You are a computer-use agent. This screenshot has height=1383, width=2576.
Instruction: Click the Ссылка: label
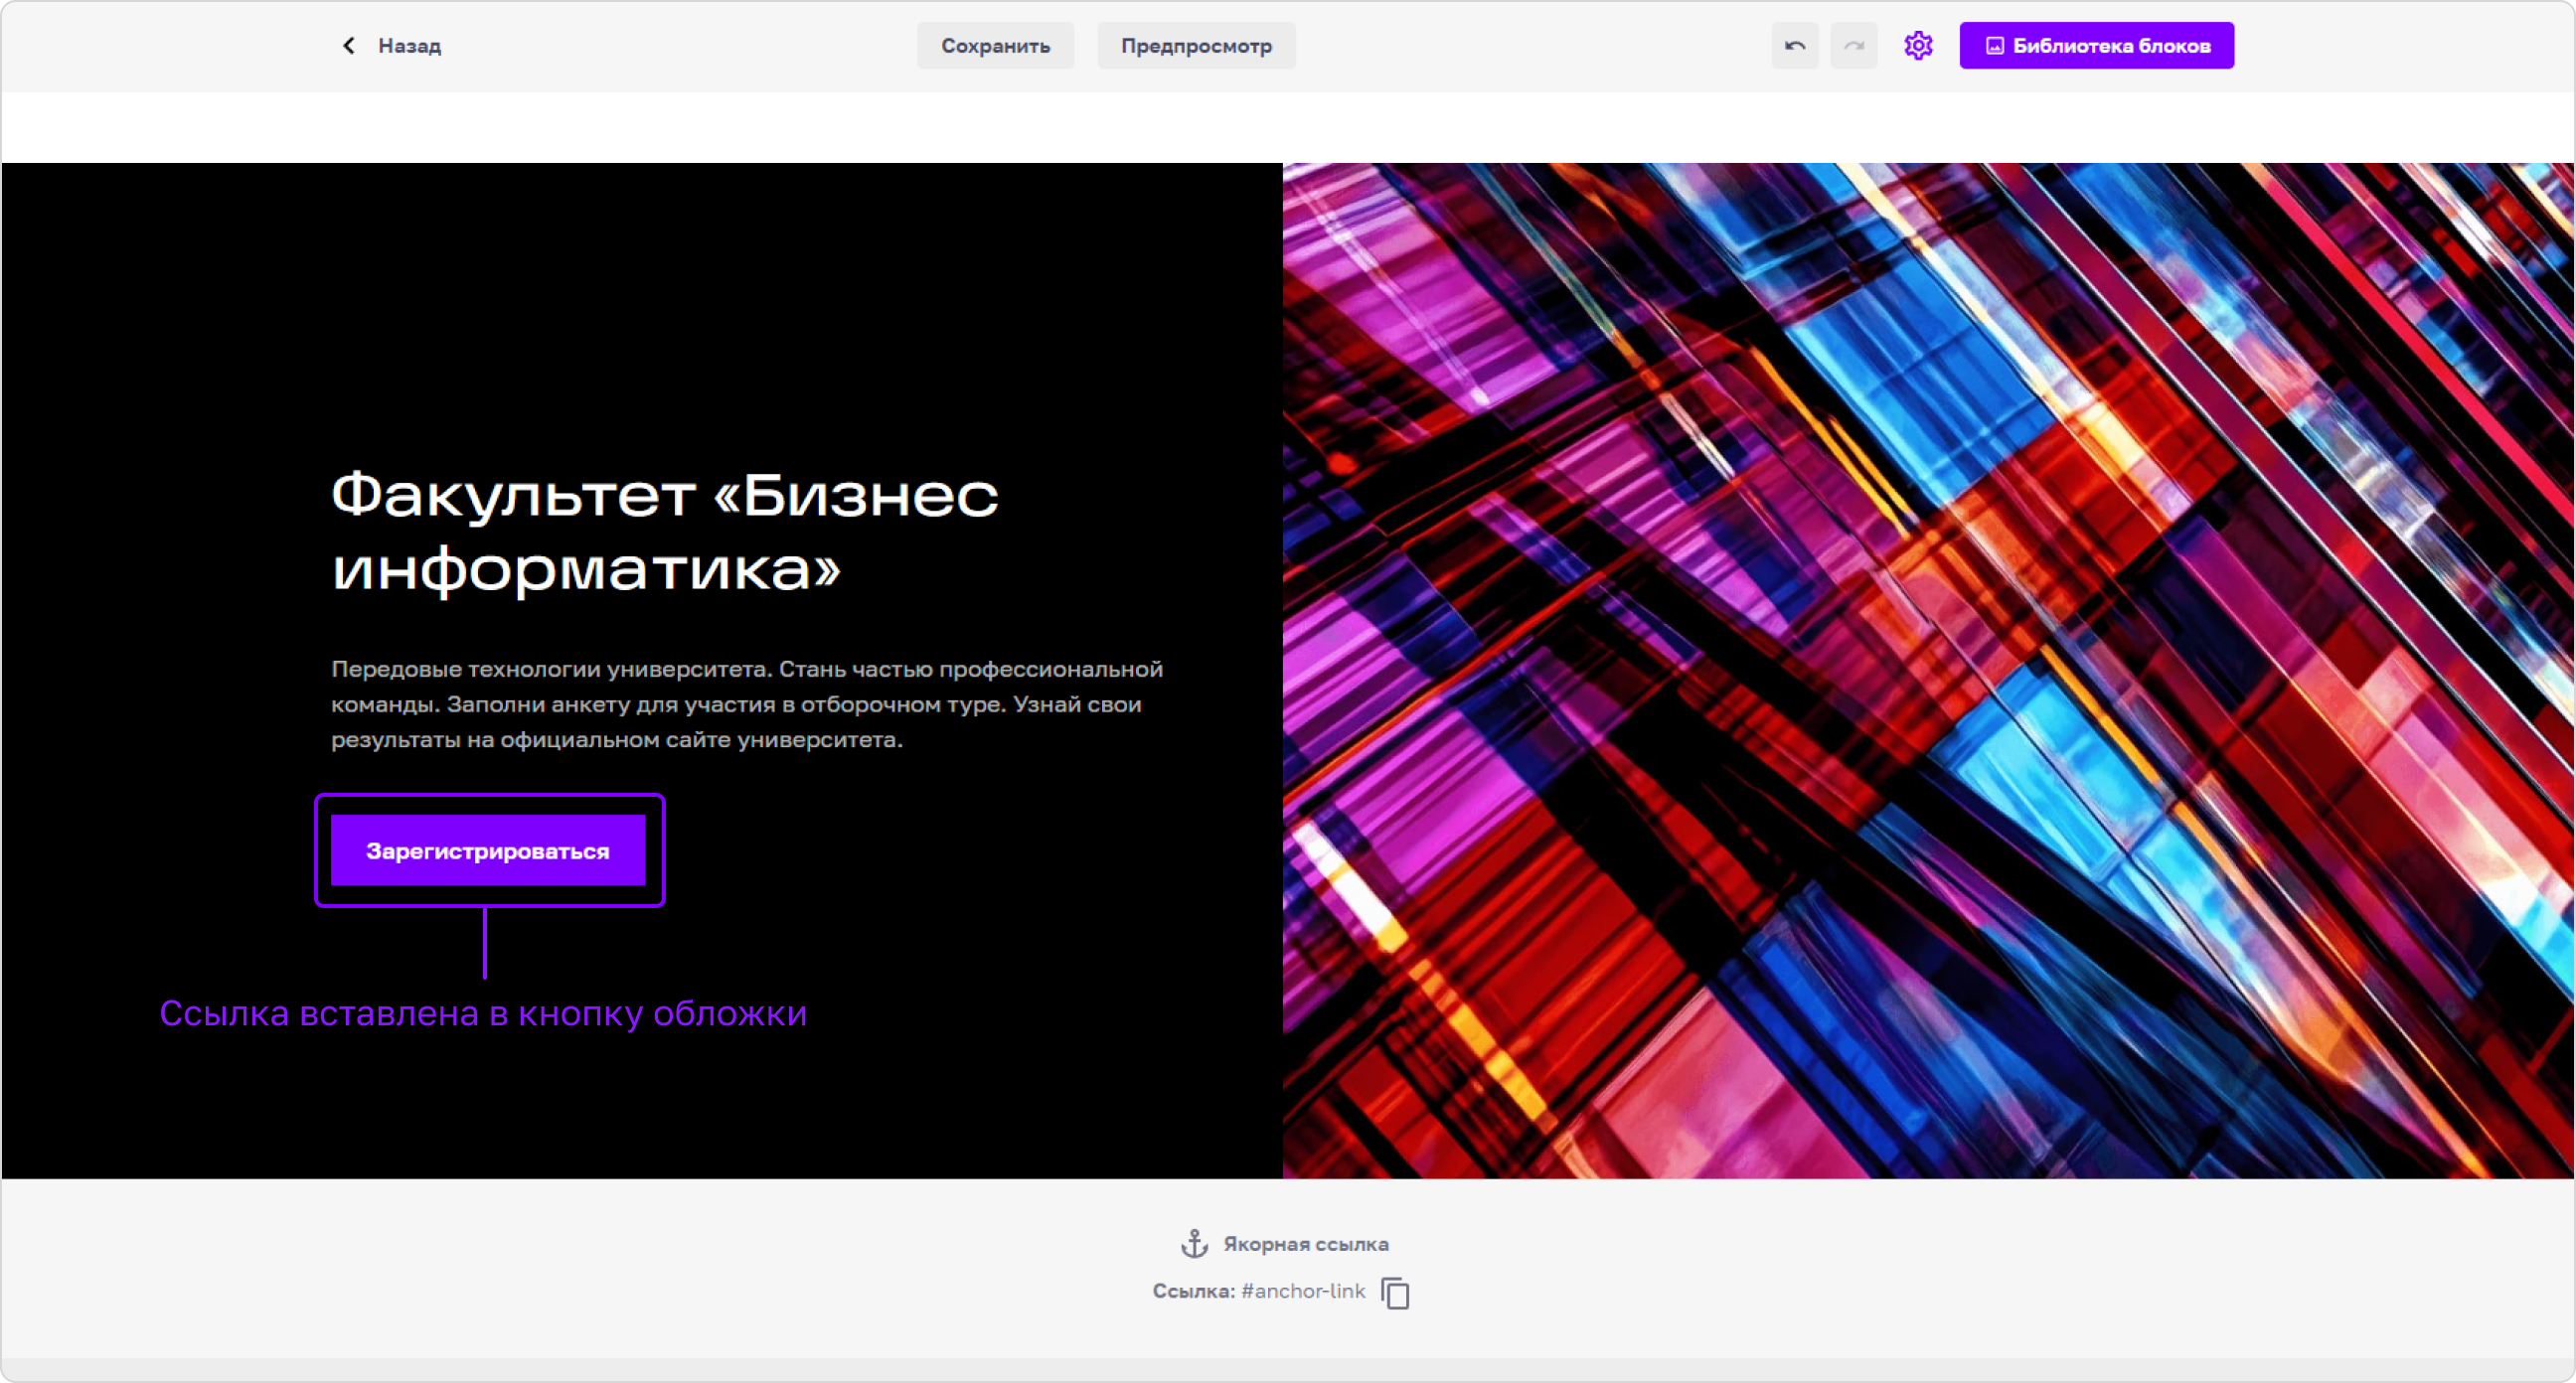[x=1194, y=1291]
